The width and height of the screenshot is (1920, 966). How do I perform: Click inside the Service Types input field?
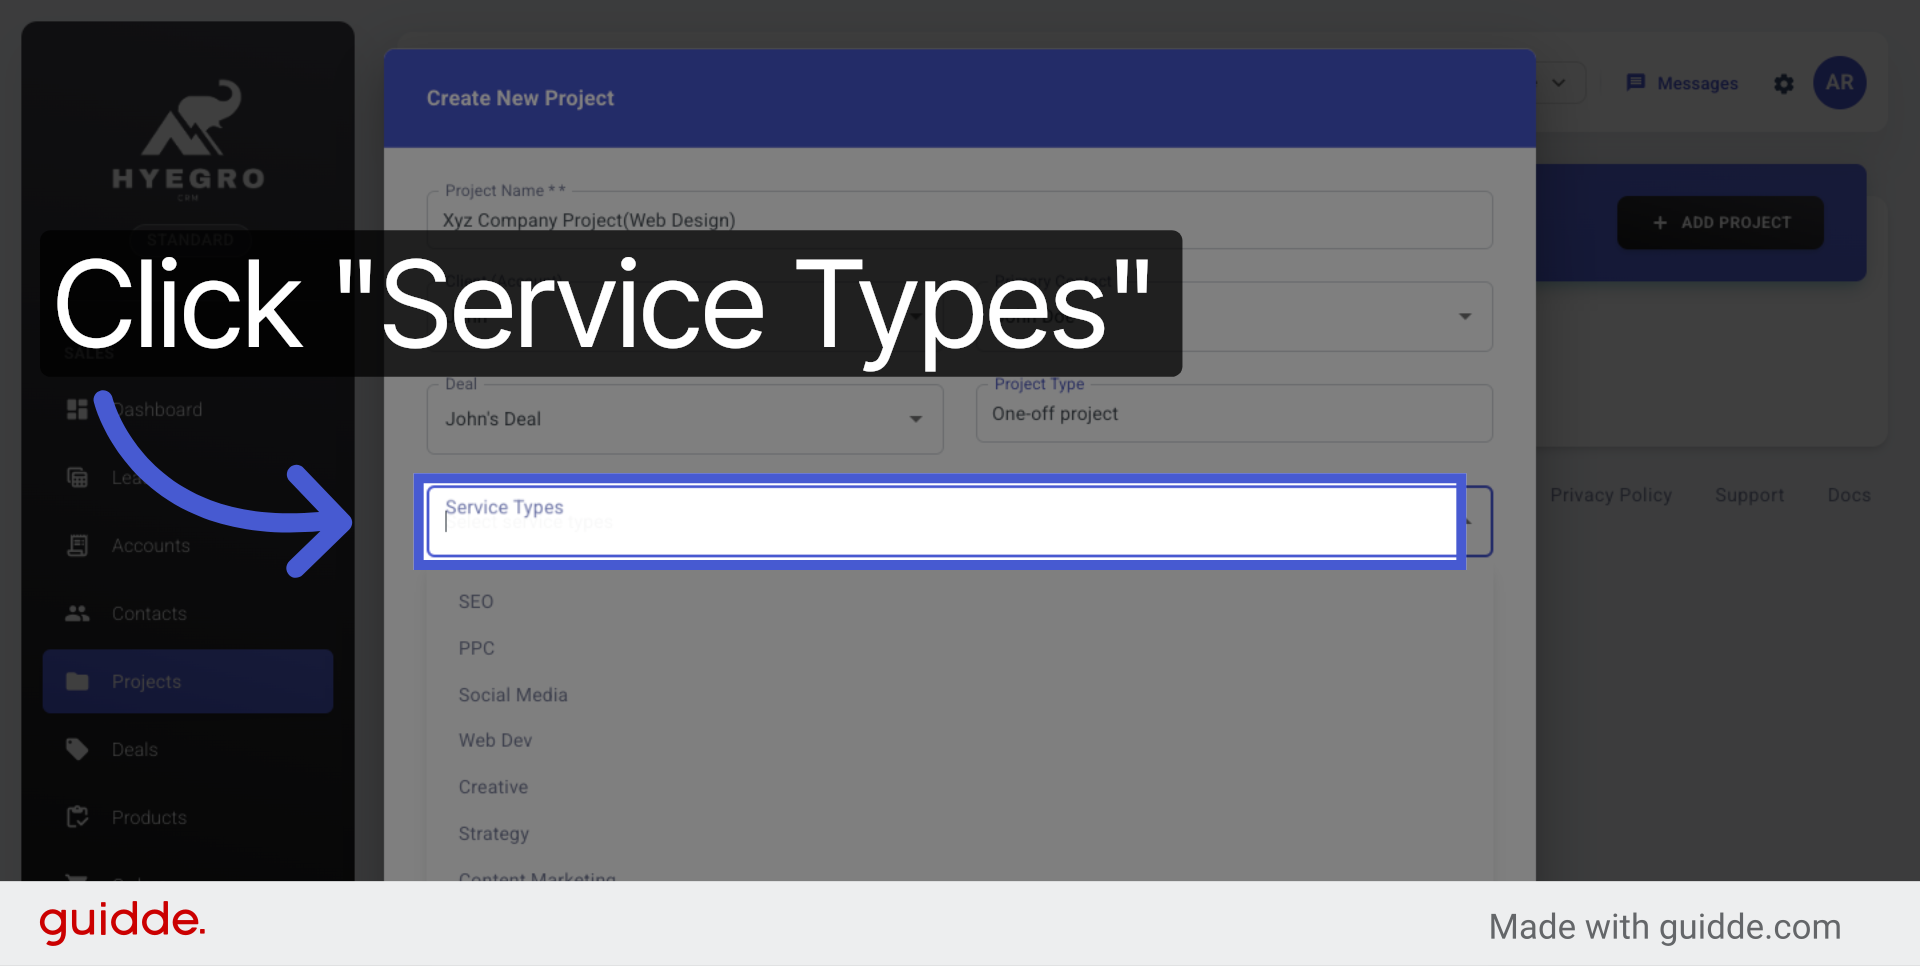[x=940, y=522]
